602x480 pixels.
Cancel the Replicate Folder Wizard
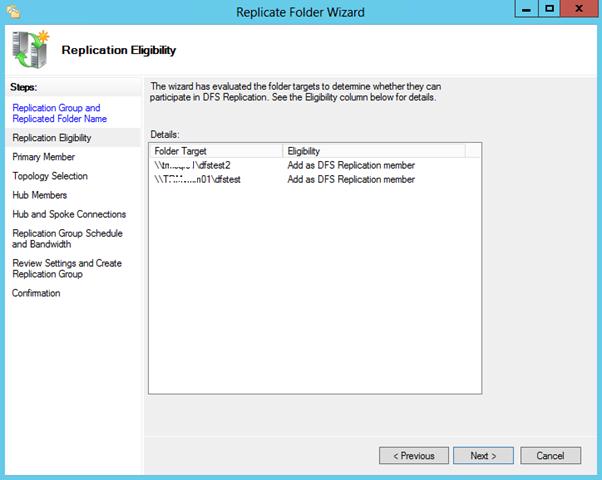tap(550, 455)
